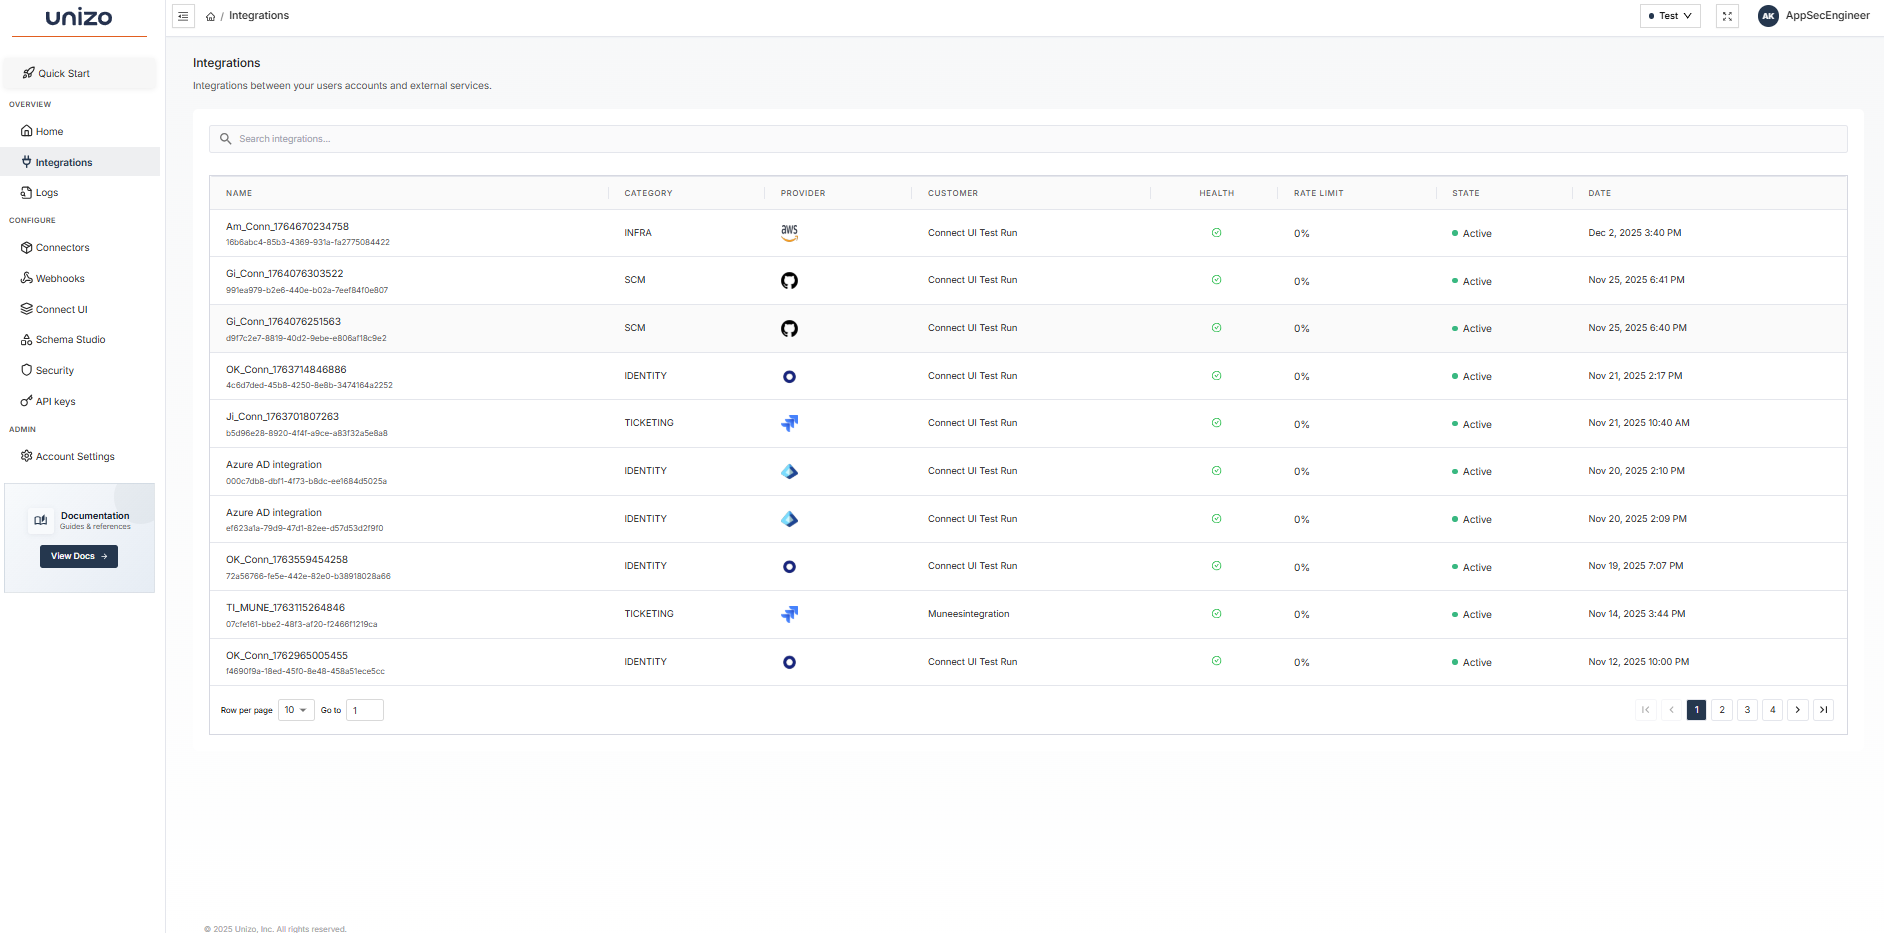Go to the next page arrow

pyautogui.click(x=1798, y=710)
